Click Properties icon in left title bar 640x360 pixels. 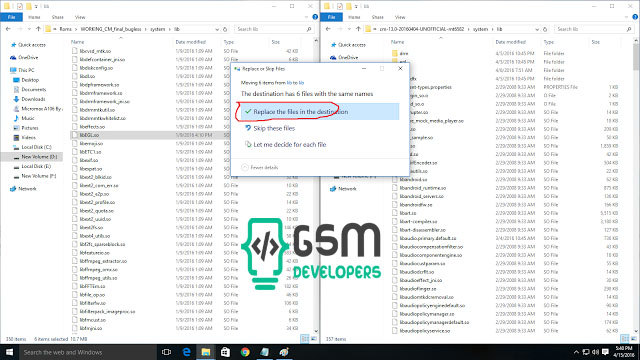(x=20, y=7)
